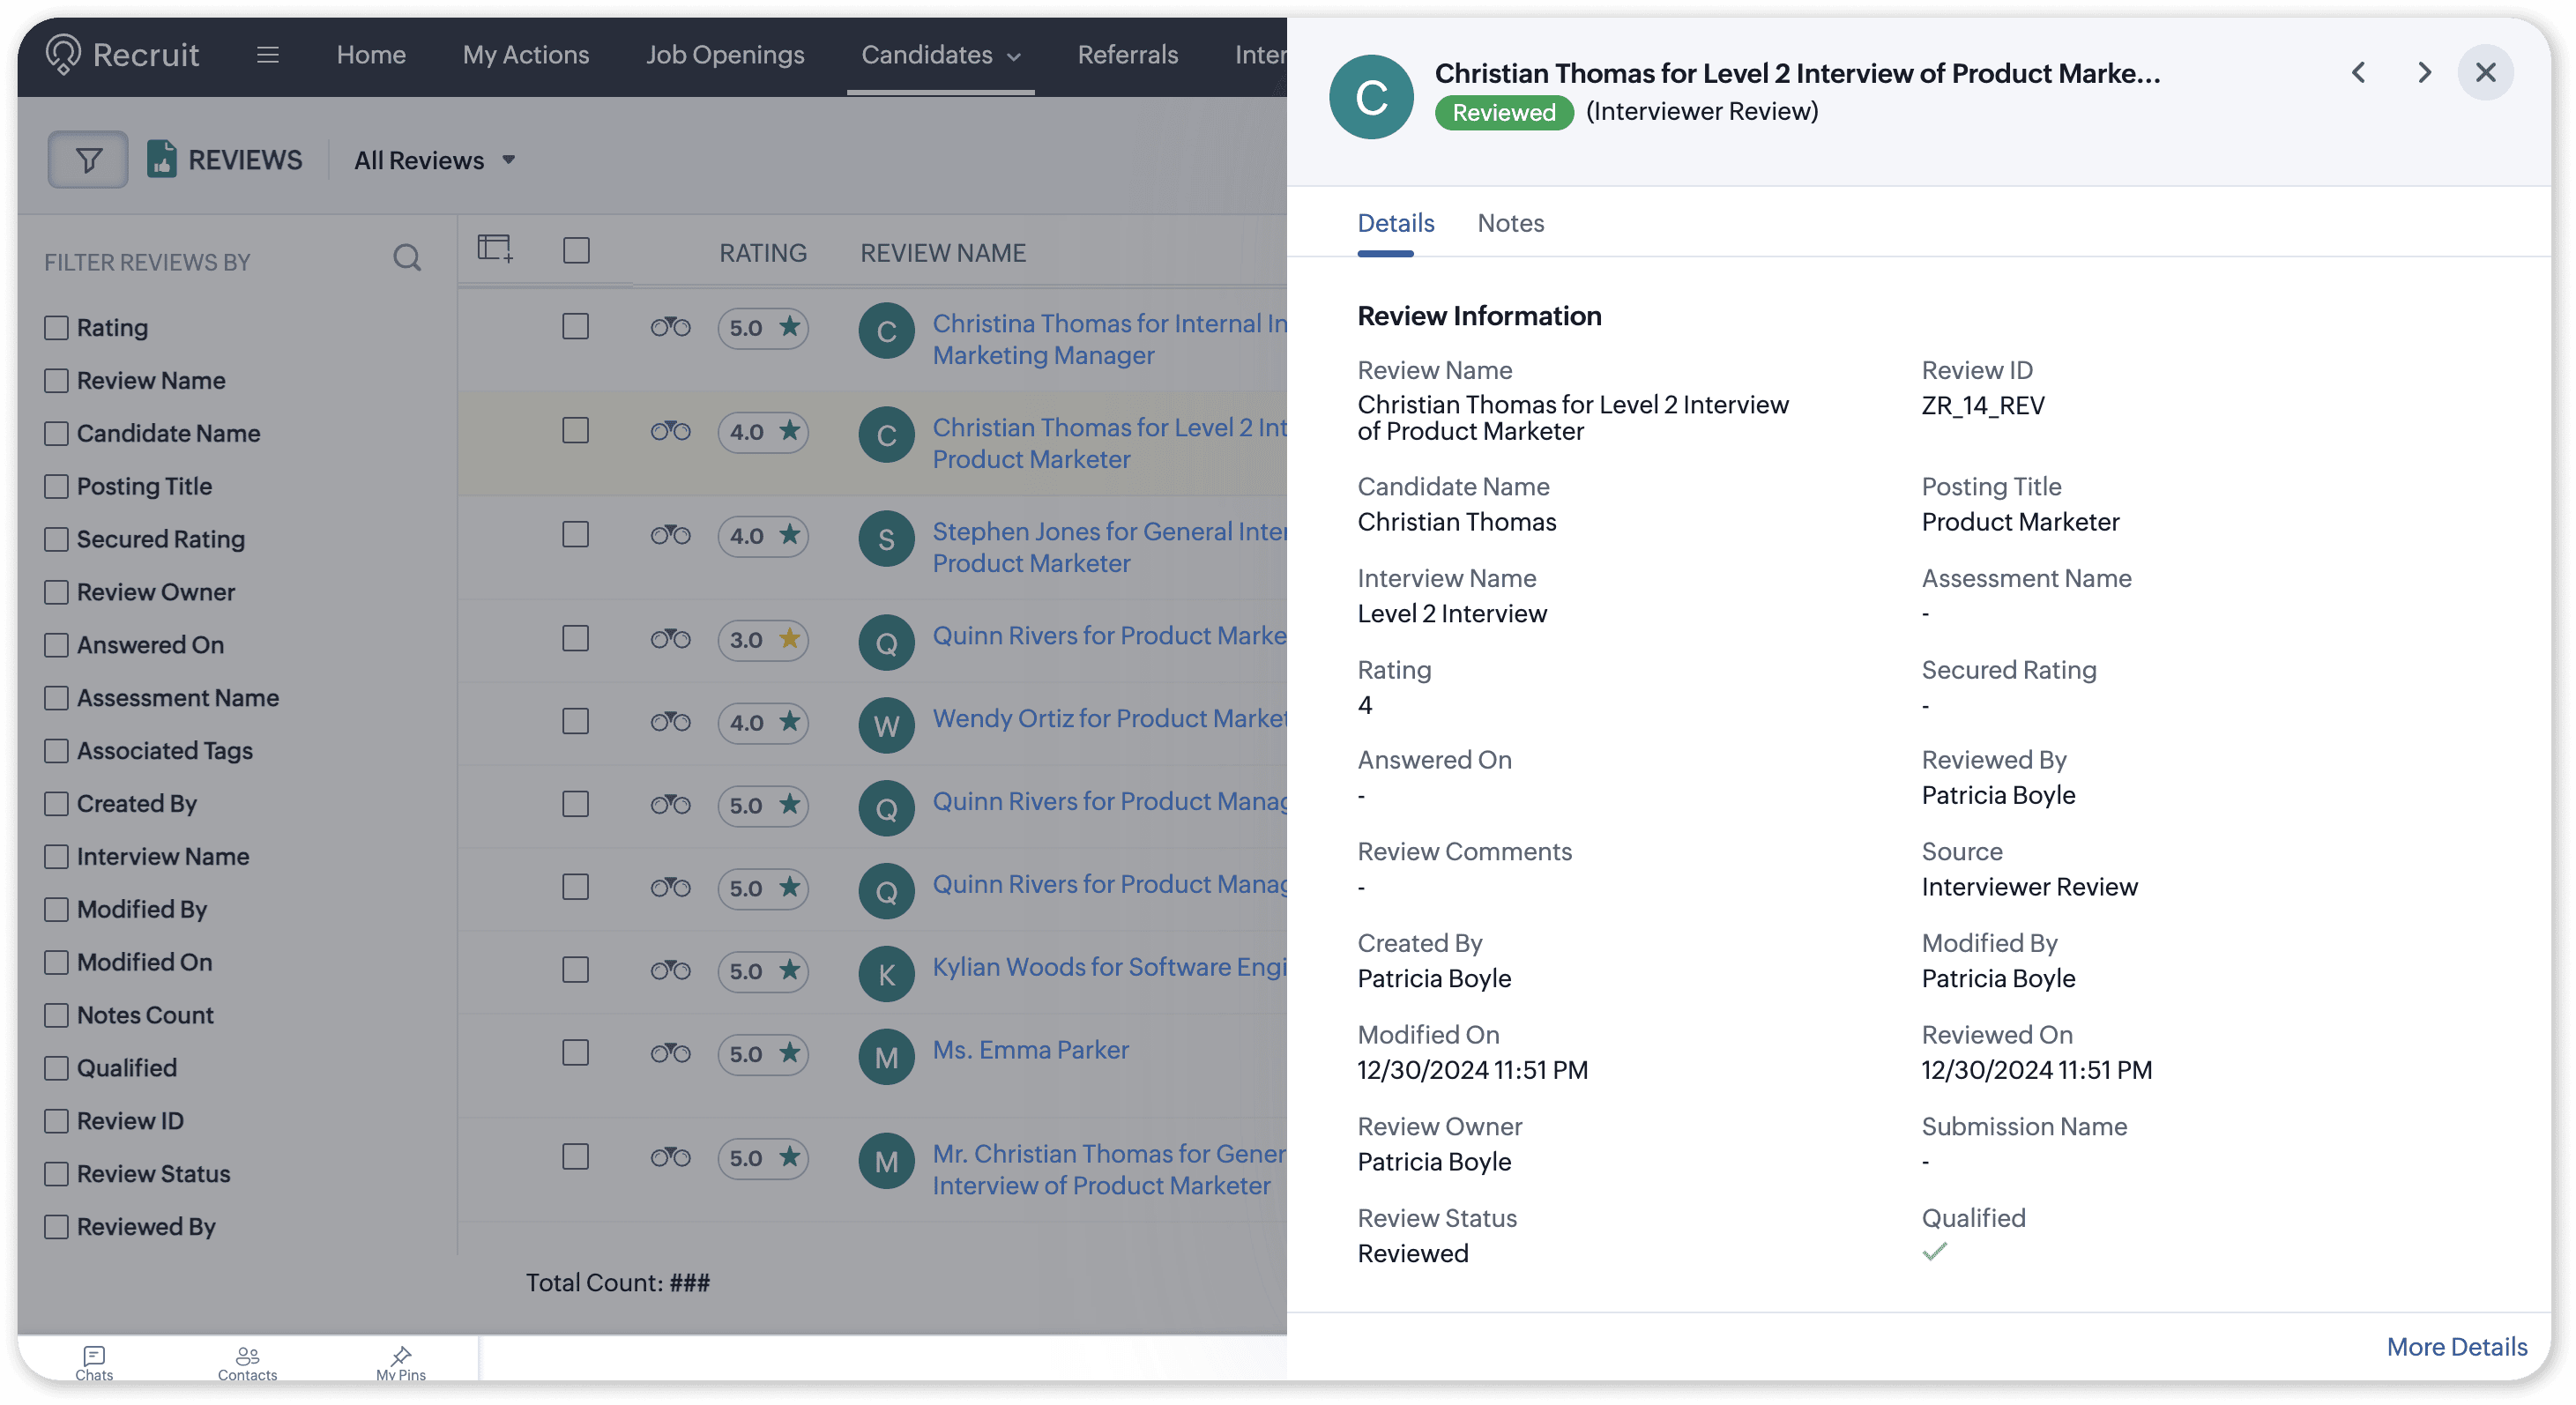2576x1405 pixels.
Task: Open My Pins in bottom bar
Action: [x=401, y=1361]
